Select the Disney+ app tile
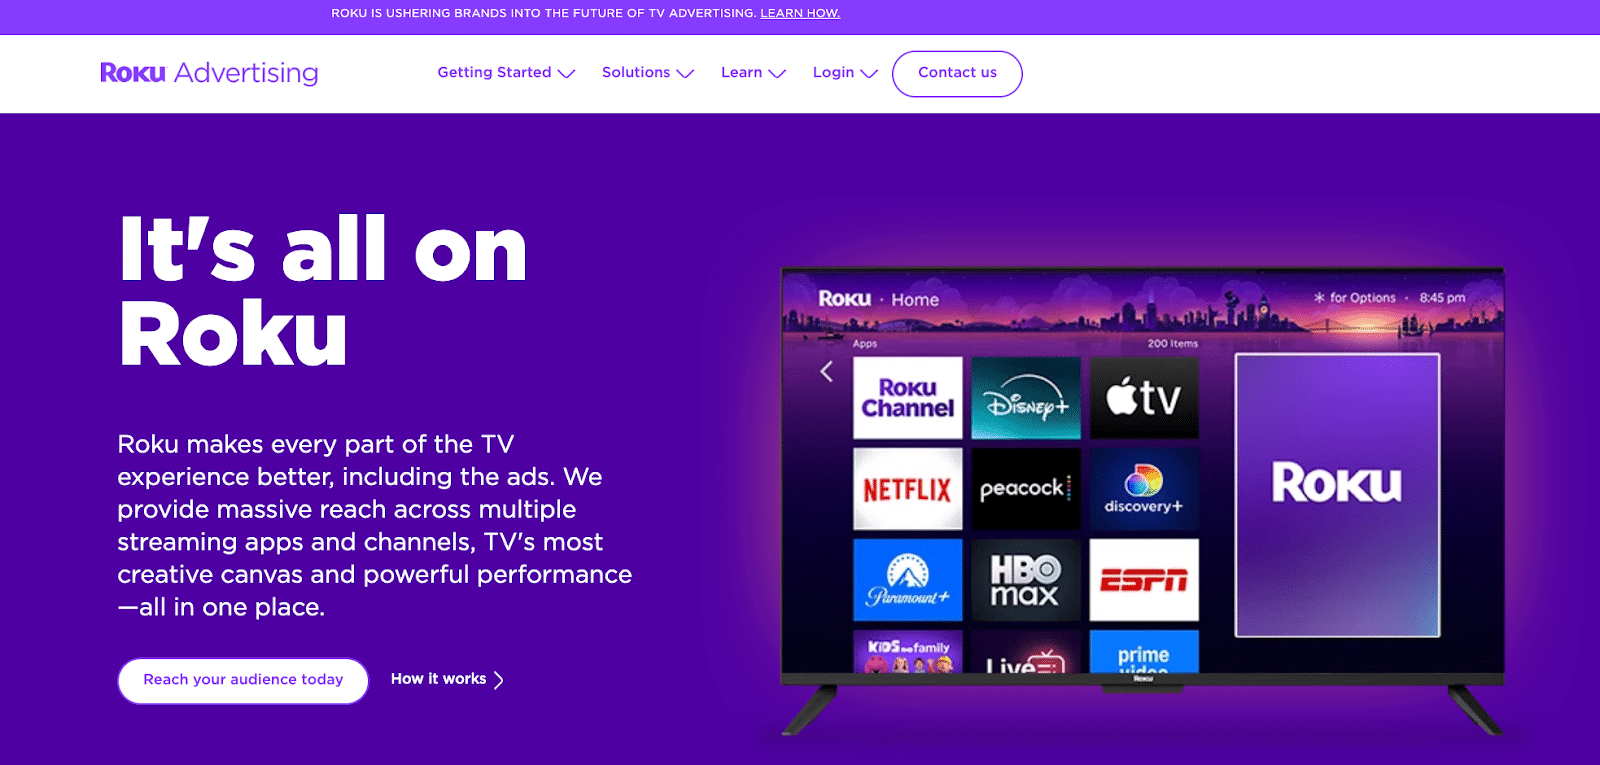 (1026, 398)
